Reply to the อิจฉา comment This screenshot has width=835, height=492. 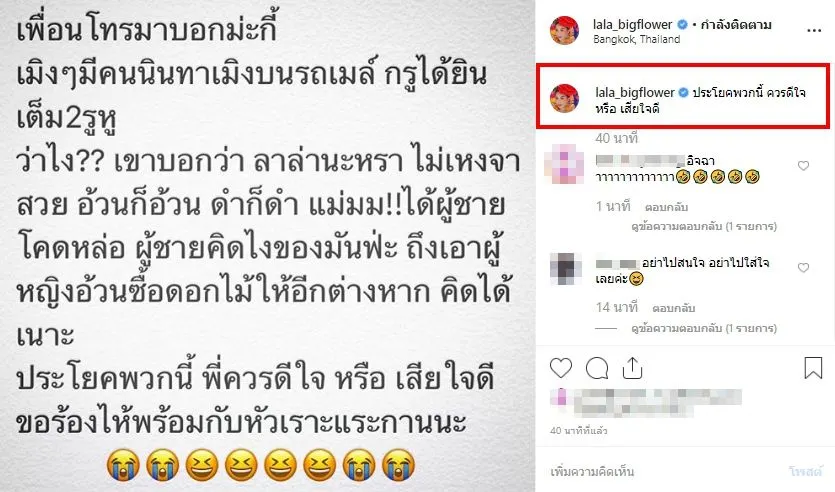pyautogui.click(x=667, y=207)
